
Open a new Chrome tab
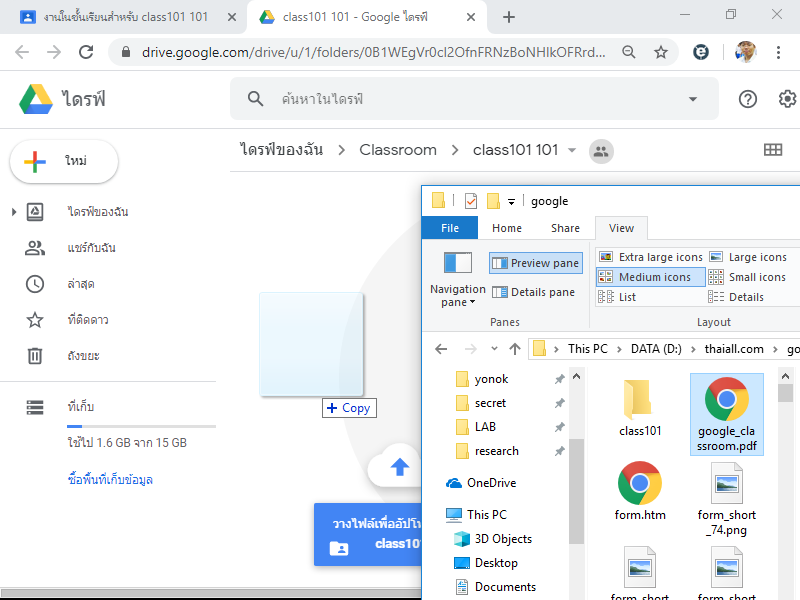click(509, 17)
